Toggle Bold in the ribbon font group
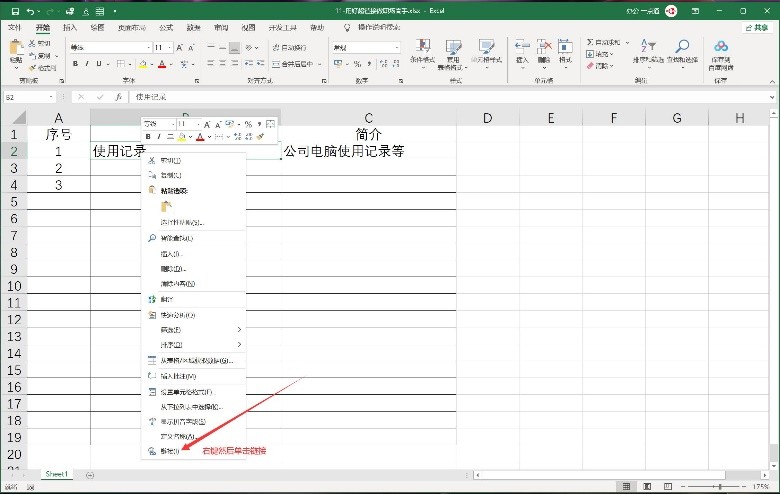Image resolution: width=780 pixels, height=494 pixels. coord(76,64)
